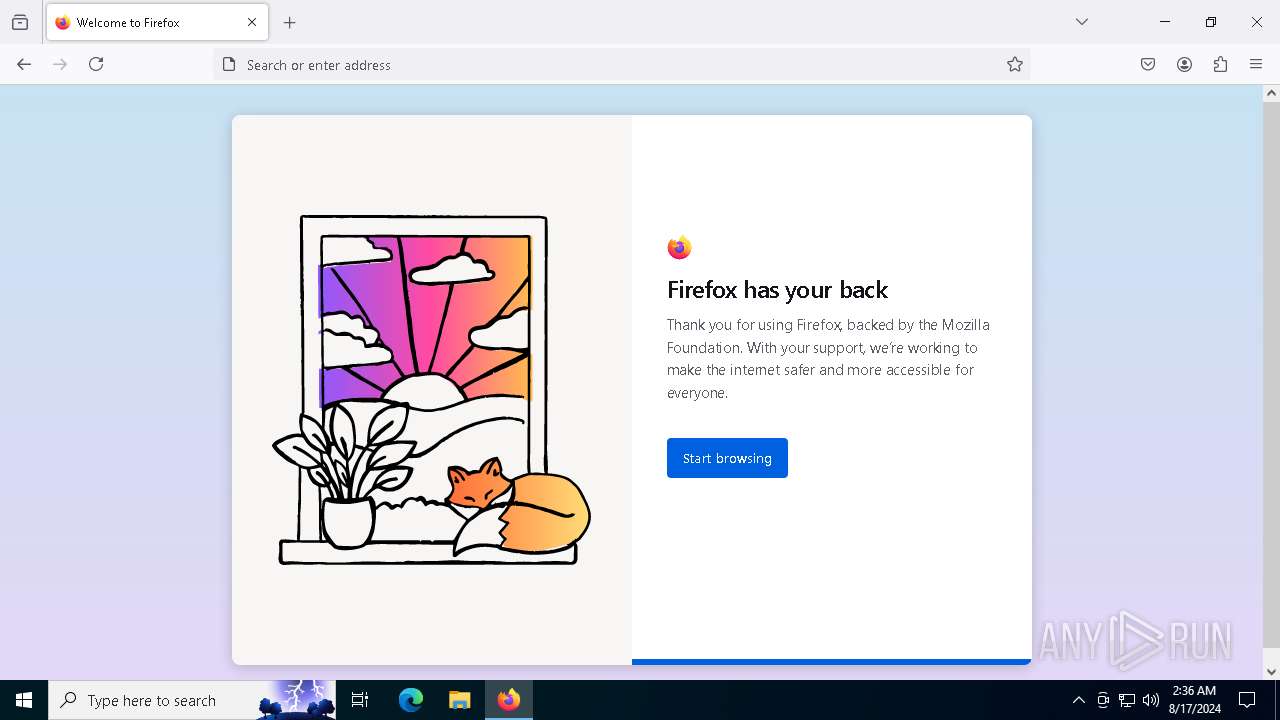Minimize the Firefox window
Viewport: 1280px width, 720px height.
pyautogui.click(x=1165, y=22)
